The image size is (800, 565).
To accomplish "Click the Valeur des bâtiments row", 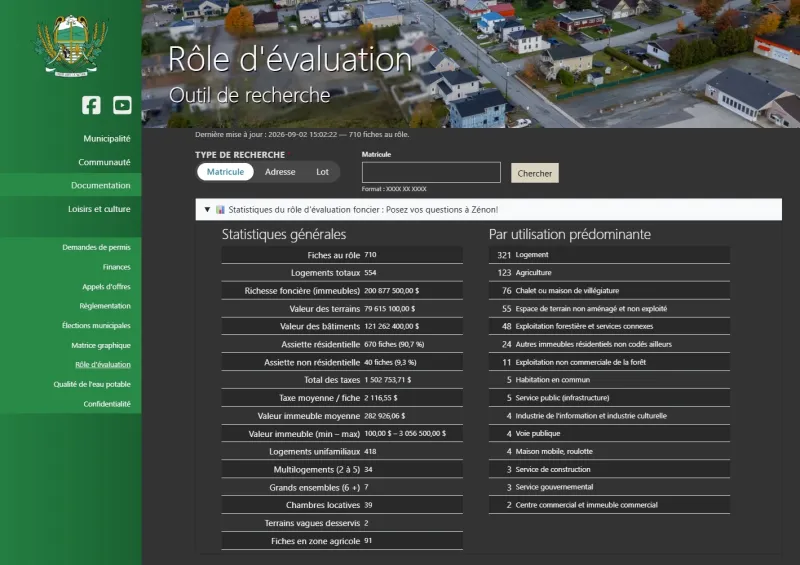I will tap(342, 326).
